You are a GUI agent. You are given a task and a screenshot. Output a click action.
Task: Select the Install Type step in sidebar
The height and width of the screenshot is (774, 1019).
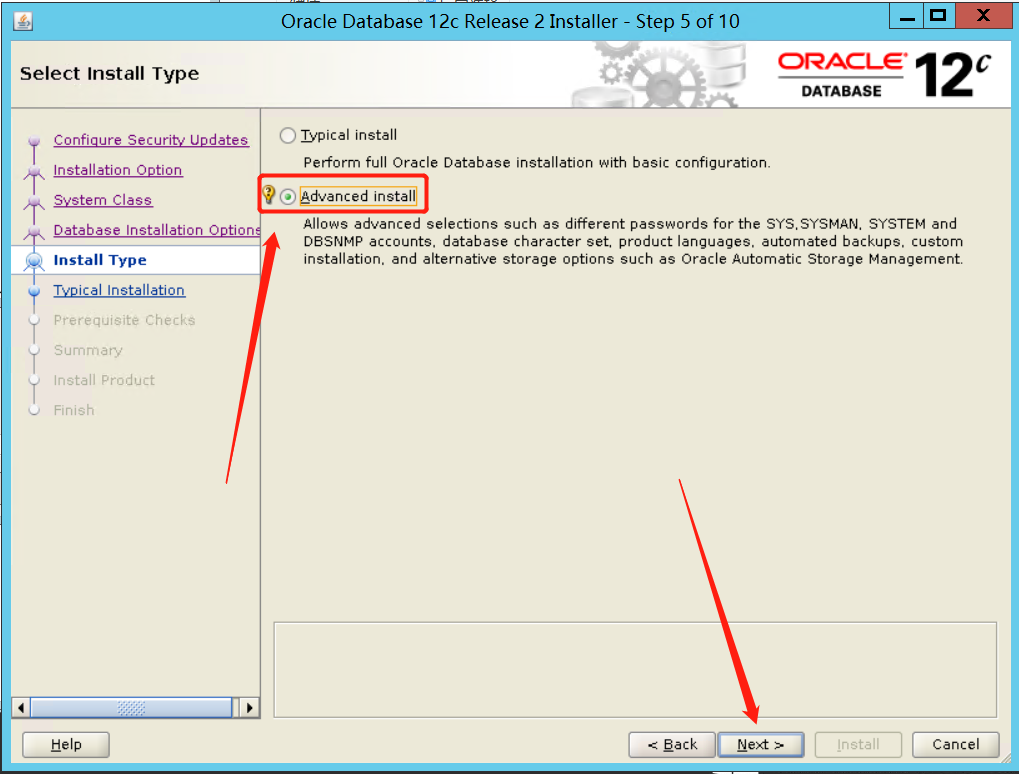pos(100,260)
